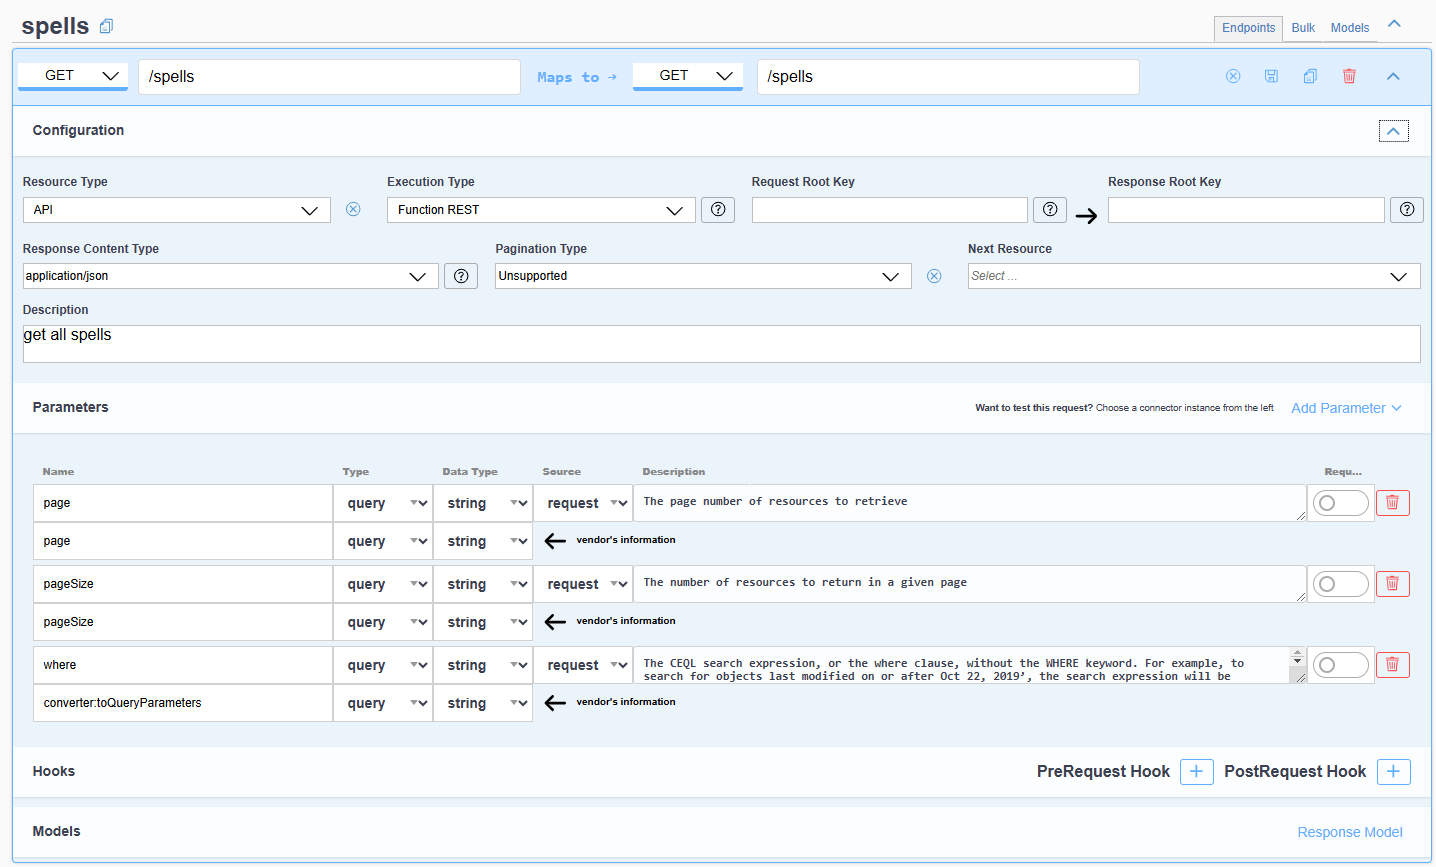
Task: Clear the Resource Type selection
Action: (352, 209)
